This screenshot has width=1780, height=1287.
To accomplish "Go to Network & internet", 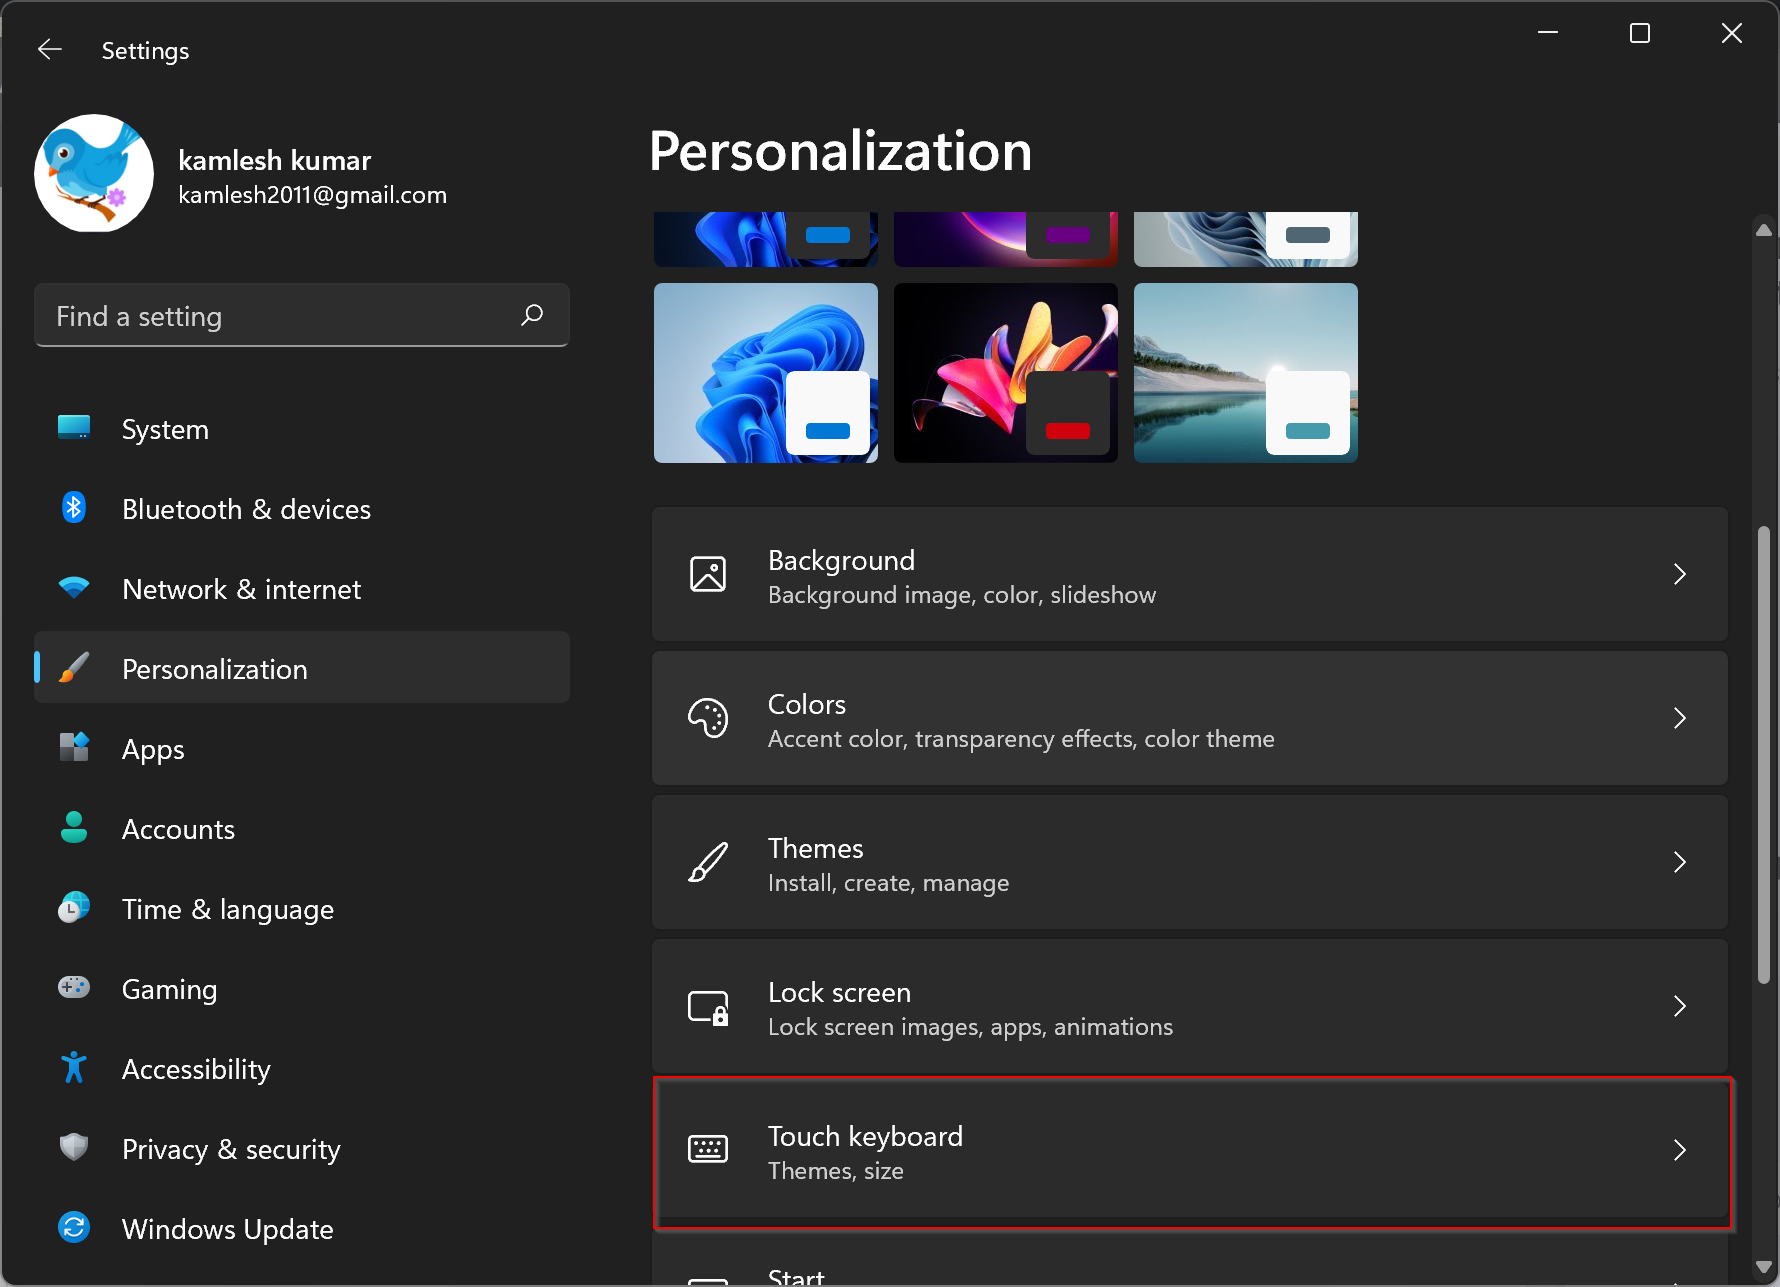I will [302, 589].
